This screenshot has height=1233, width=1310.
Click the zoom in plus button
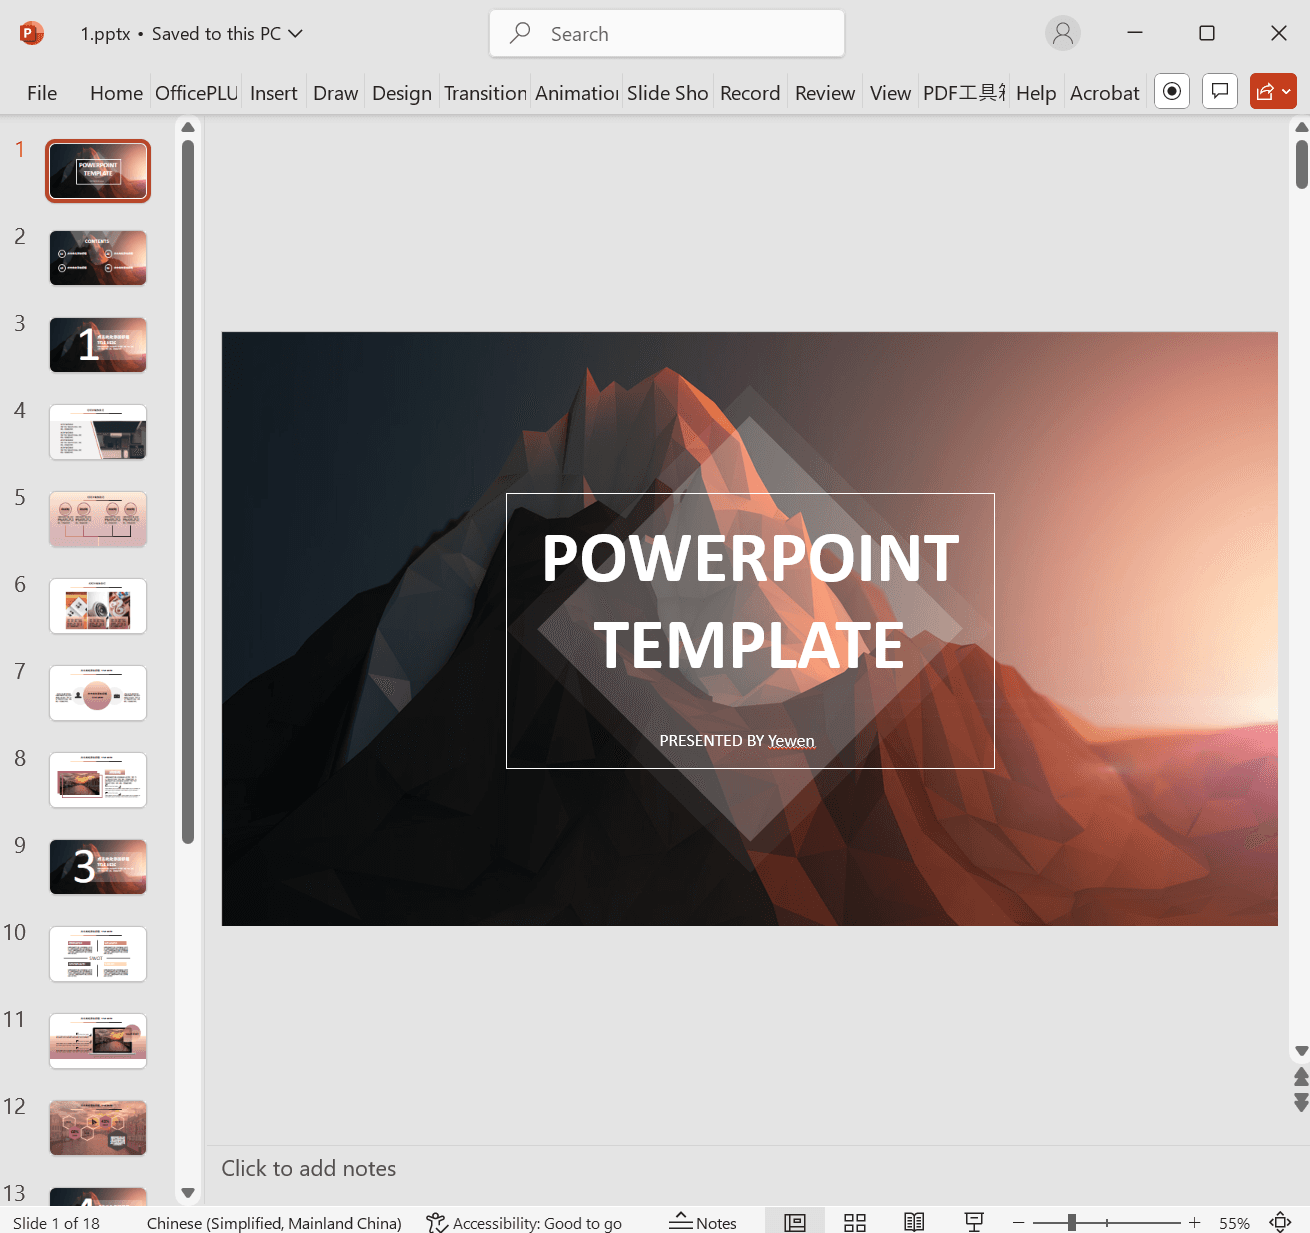(1194, 1223)
